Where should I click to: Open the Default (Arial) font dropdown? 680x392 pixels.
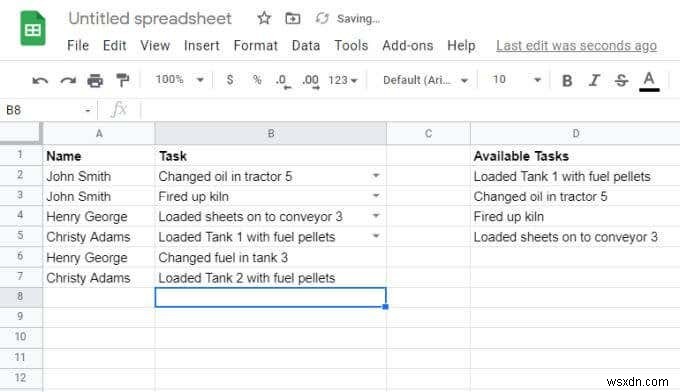coord(425,80)
